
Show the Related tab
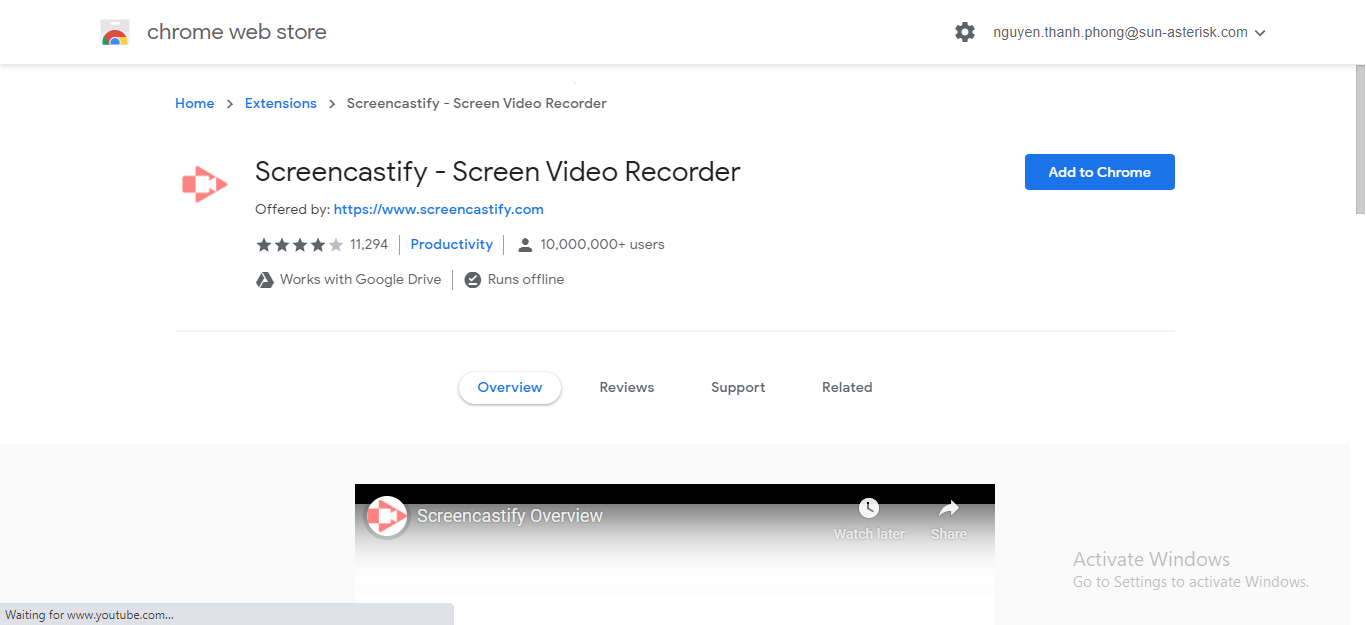click(847, 388)
